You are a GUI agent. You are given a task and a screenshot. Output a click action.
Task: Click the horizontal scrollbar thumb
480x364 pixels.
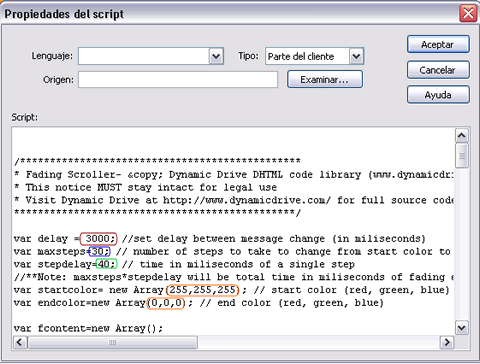pos(112,342)
